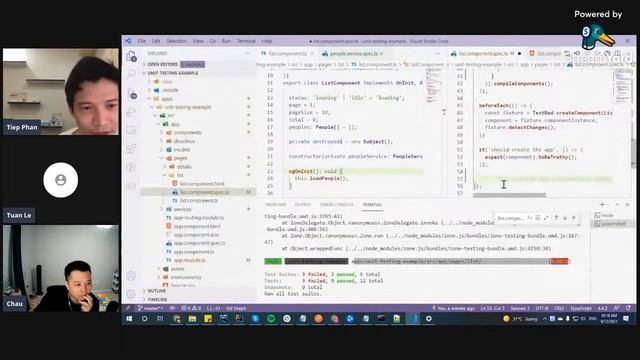The height and width of the screenshot is (360, 640).
Task: Open app.component.html in the explorer
Action: [x=197, y=226]
